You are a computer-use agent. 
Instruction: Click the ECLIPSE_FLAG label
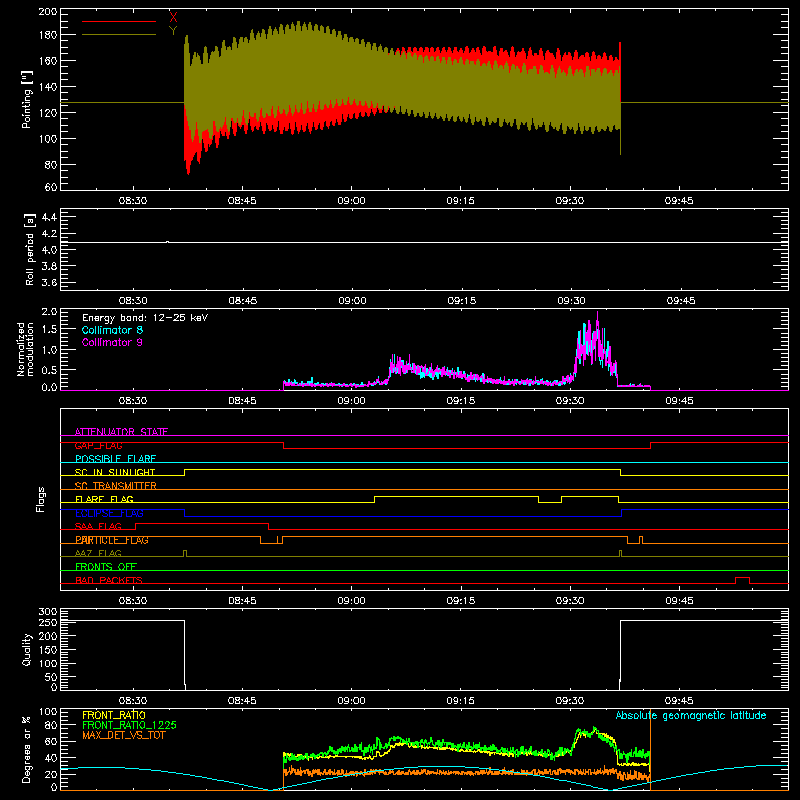point(109,513)
